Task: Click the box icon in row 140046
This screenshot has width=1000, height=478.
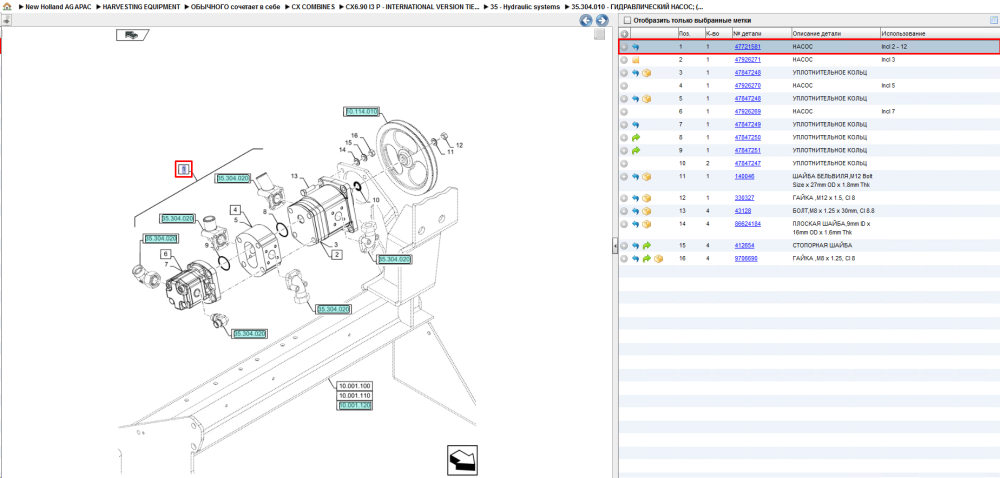Action: coord(647,177)
